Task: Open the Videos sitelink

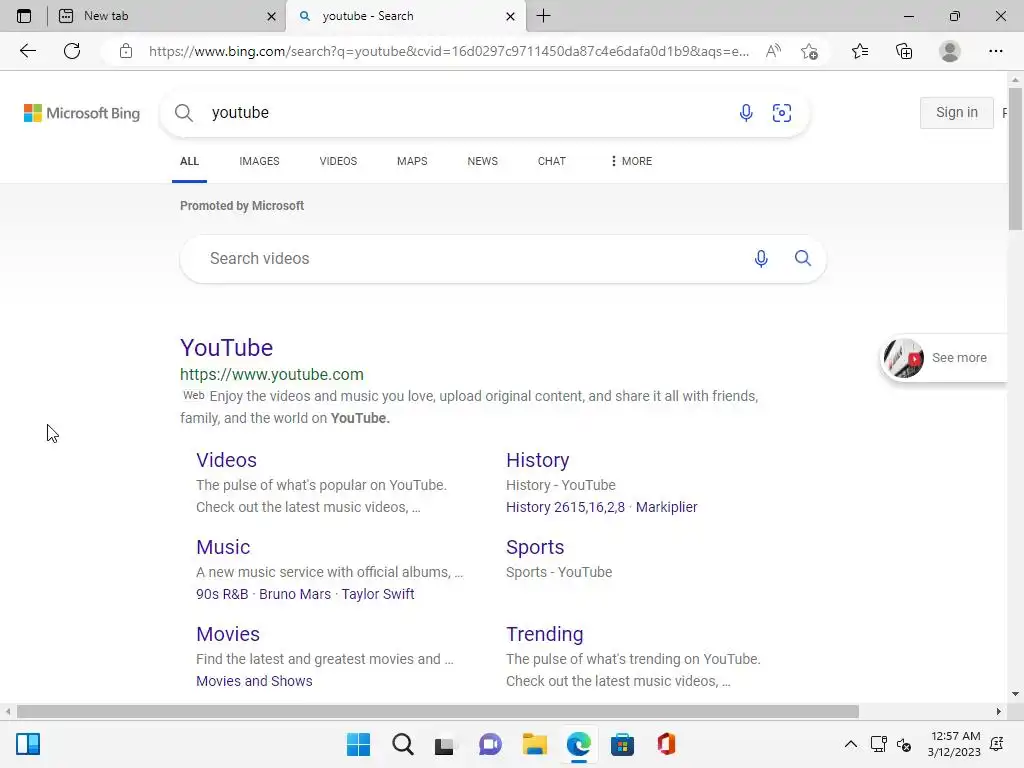Action: 227,460
